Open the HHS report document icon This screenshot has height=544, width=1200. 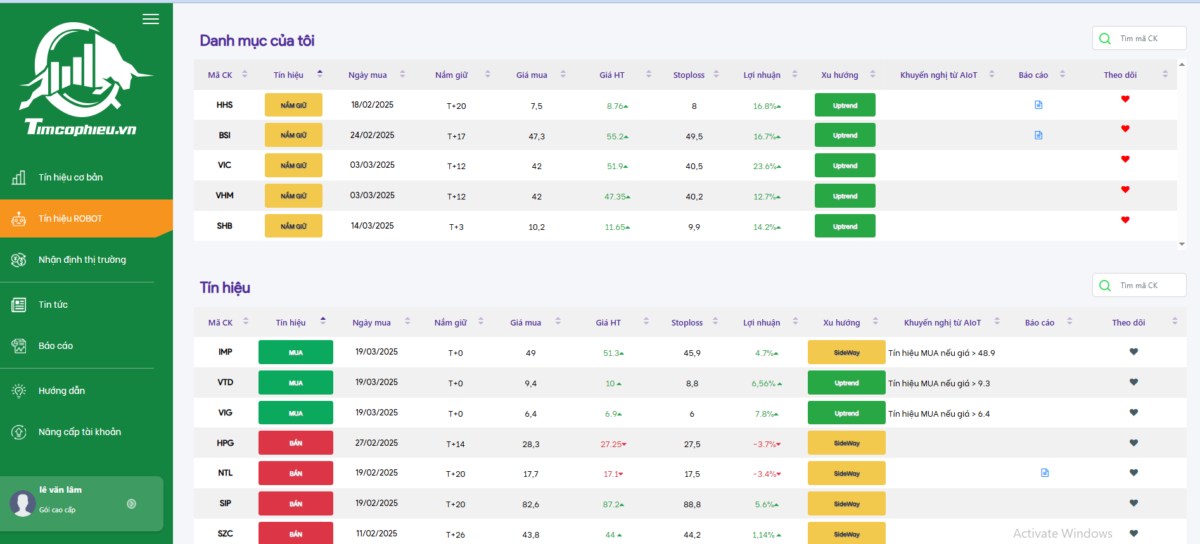click(x=1038, y=104)
